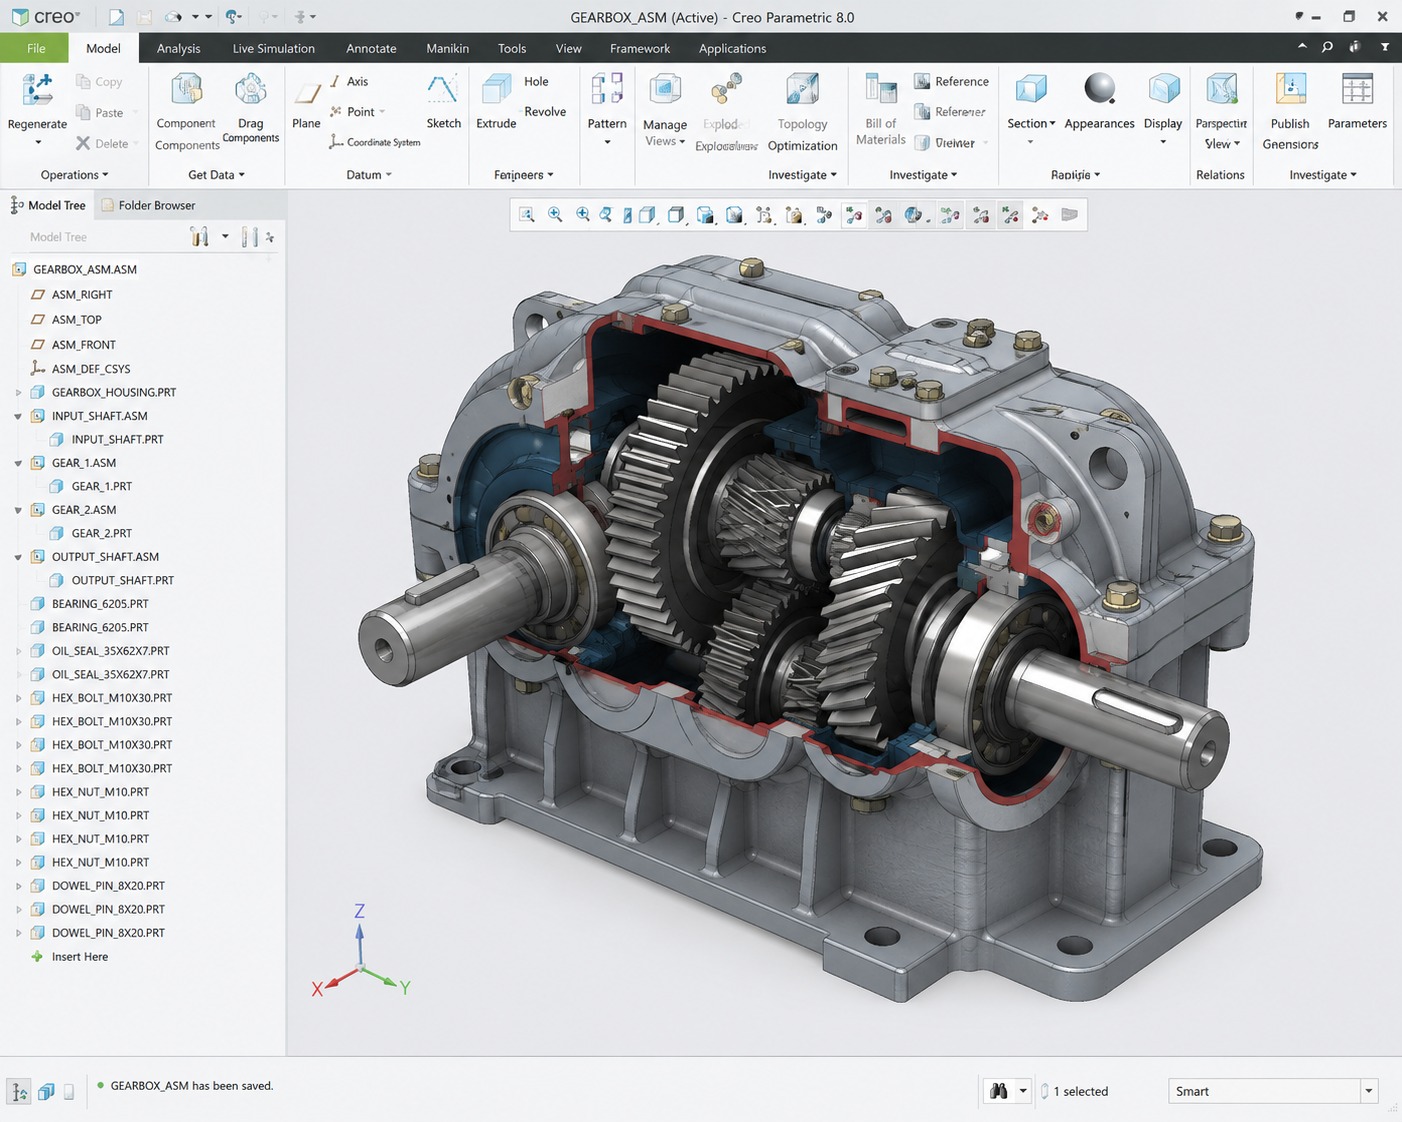Open the Operations group dropdown
Image resolution: width=1402 pixels, height=1122 pixels.
(74, 174)
